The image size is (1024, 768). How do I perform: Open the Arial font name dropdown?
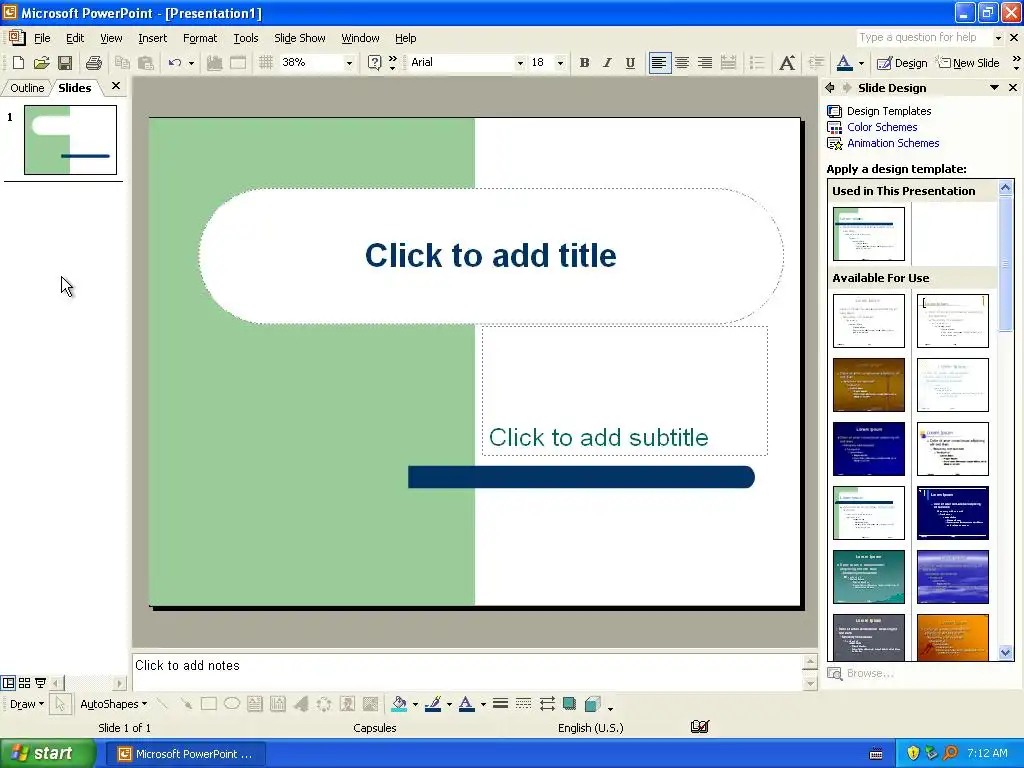click(520, 63)
